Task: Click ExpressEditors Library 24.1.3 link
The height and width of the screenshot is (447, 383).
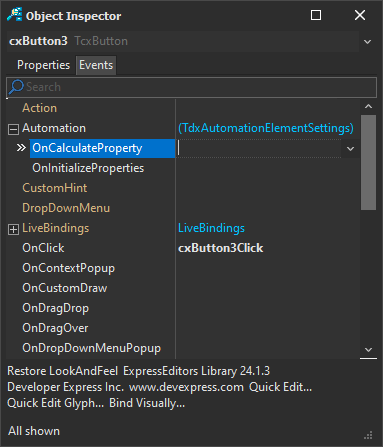Action: point(196,371)
